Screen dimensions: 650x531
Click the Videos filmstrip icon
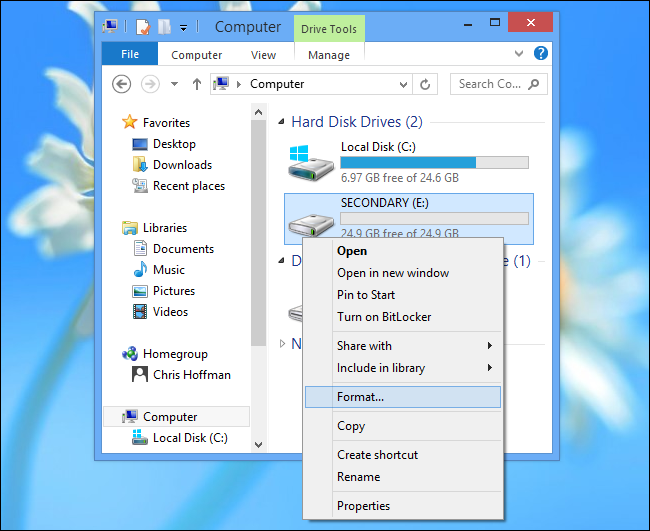tap(140, 311)
